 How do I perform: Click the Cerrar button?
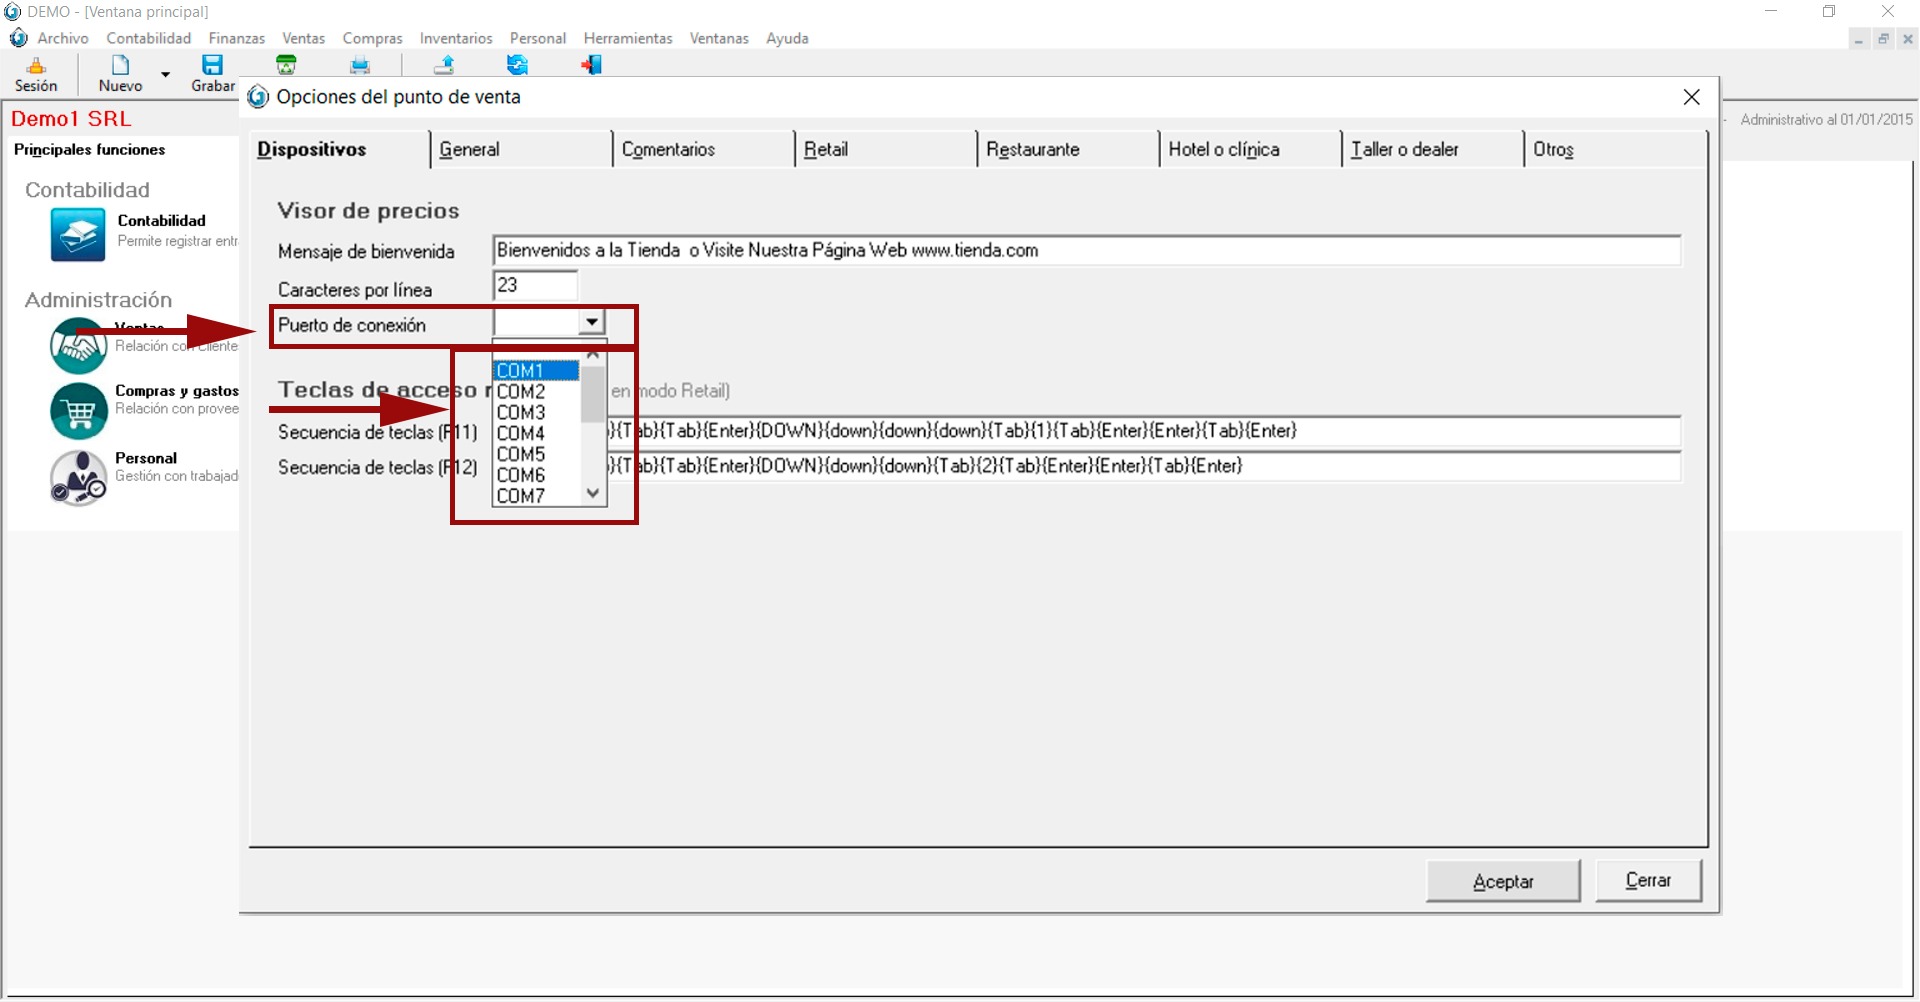(x=1647, y=881)
